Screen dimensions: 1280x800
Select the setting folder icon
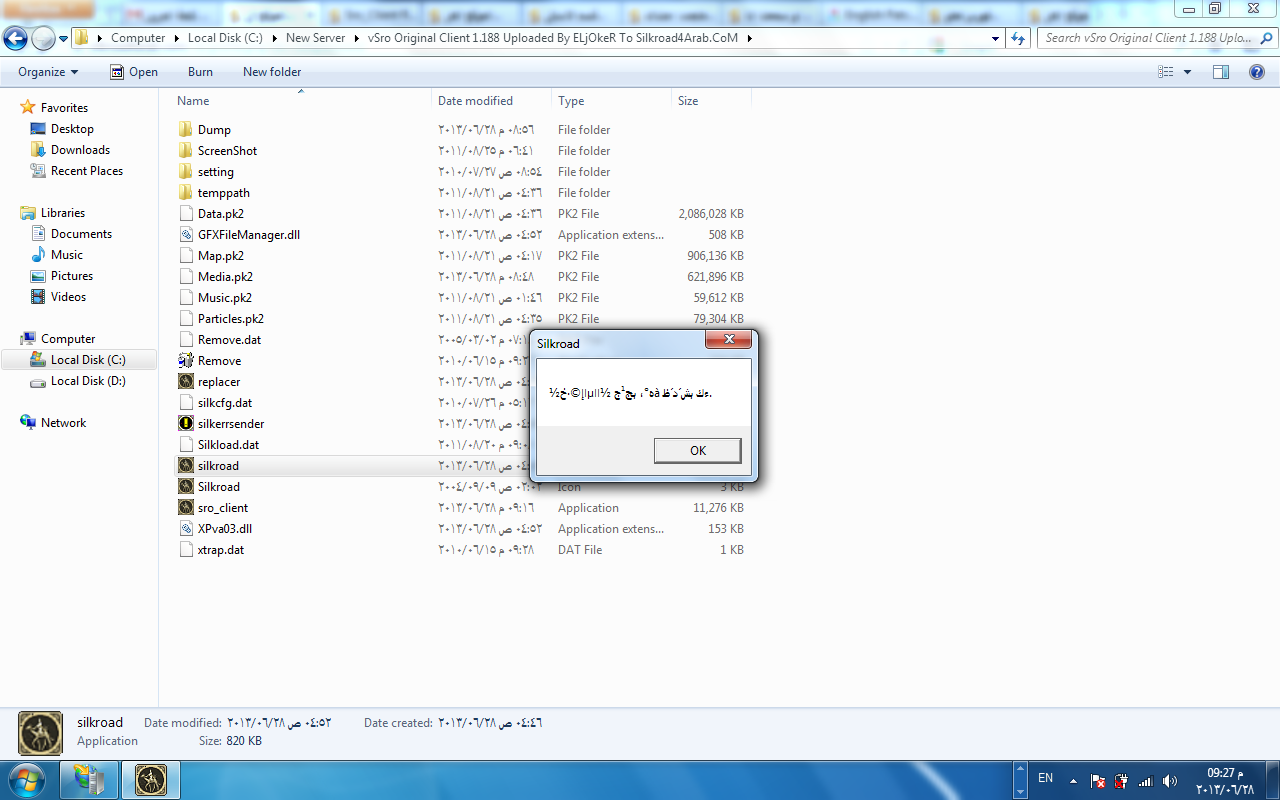tap(186, 171)
